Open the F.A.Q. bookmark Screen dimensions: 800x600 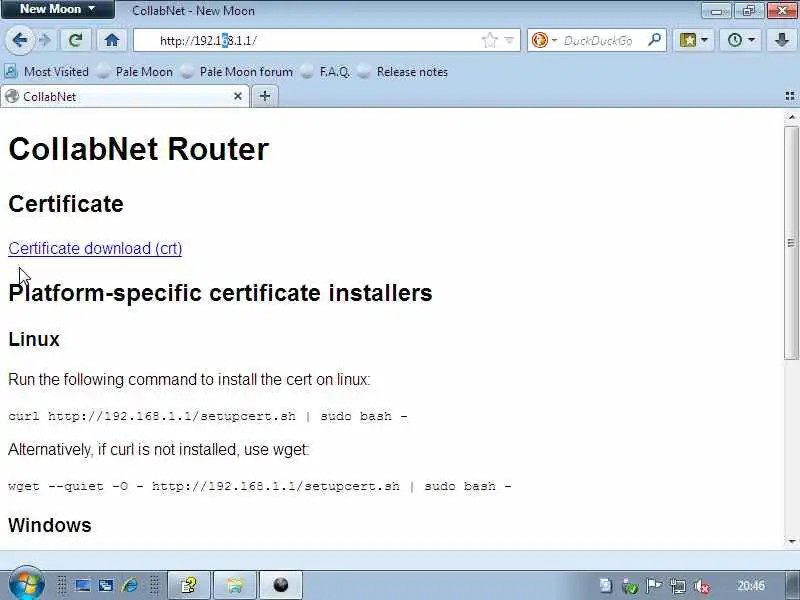pyautogui.click(x=326, y=72)
